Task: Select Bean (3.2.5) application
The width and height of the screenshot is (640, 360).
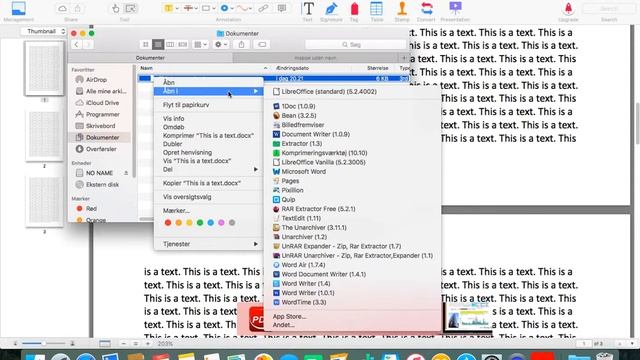Action: (298, 116)
